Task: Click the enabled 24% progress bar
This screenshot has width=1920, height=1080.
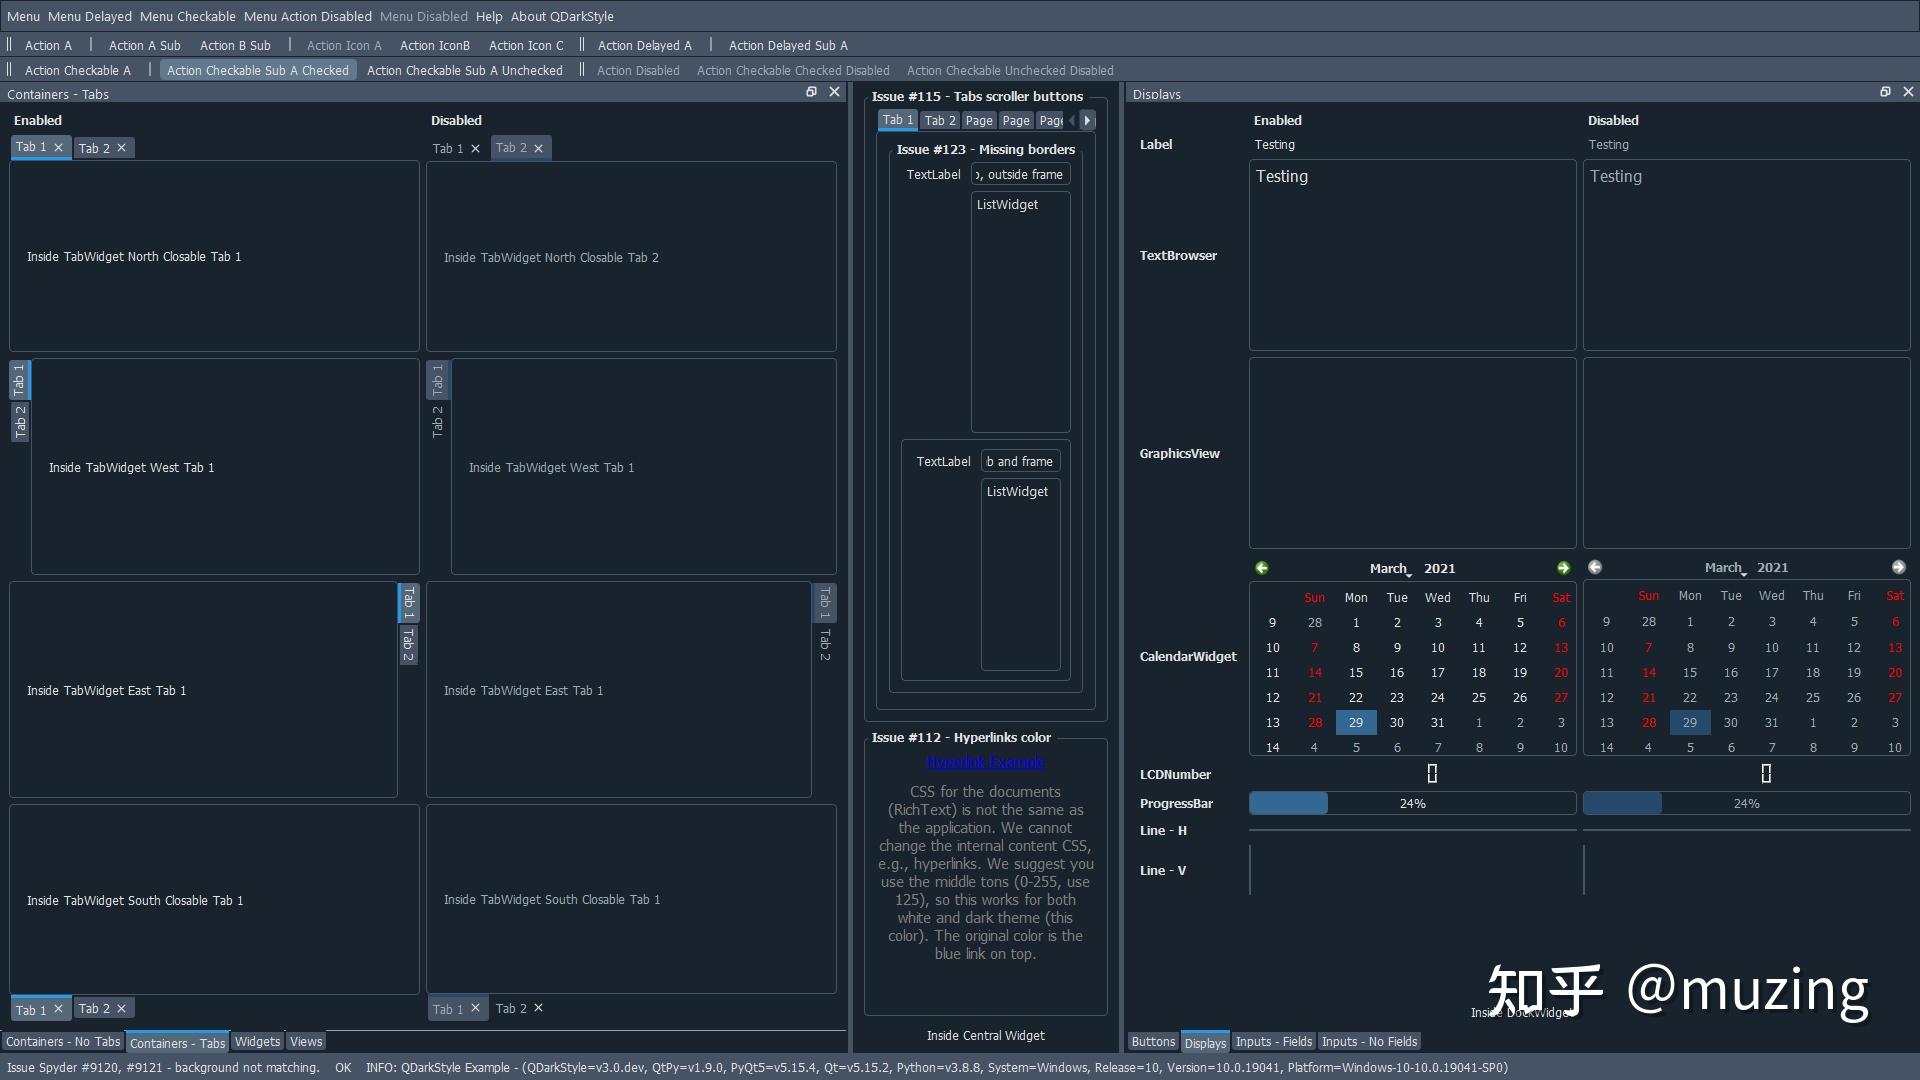Action: 1411,804
